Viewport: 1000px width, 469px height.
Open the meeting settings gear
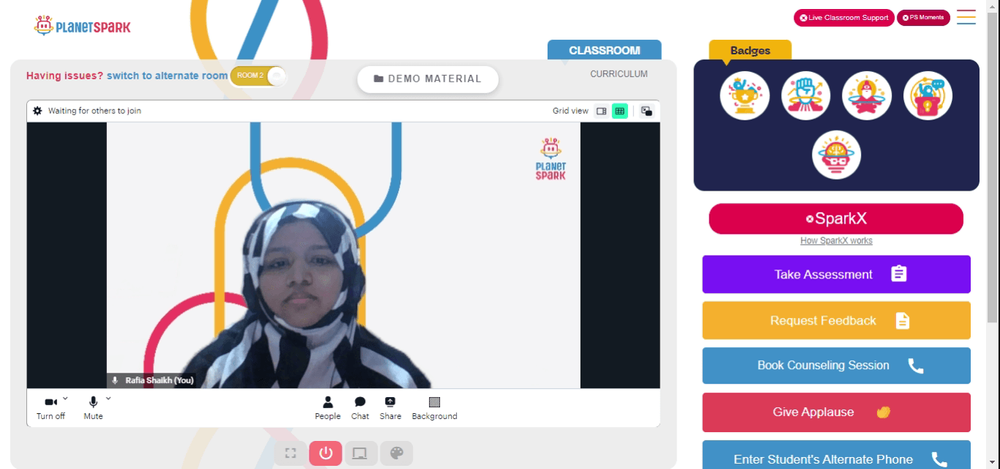click(37, 111)
